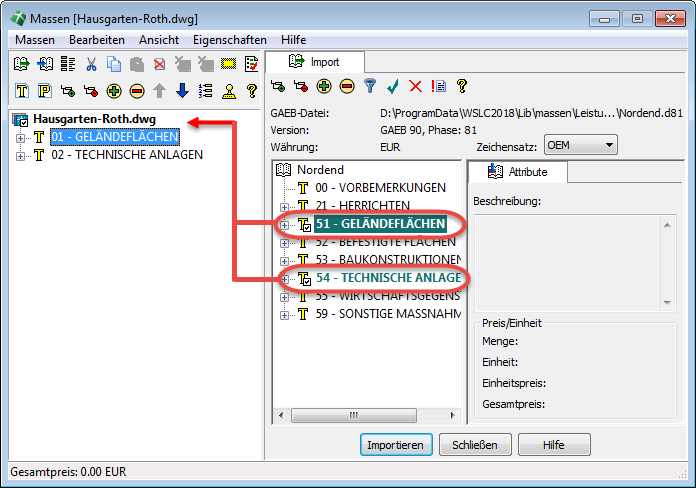Toggle the checkmark on 54 - TECHNISCHE ANLAGEN icon
696x488 pixels.
click(306, 278)
